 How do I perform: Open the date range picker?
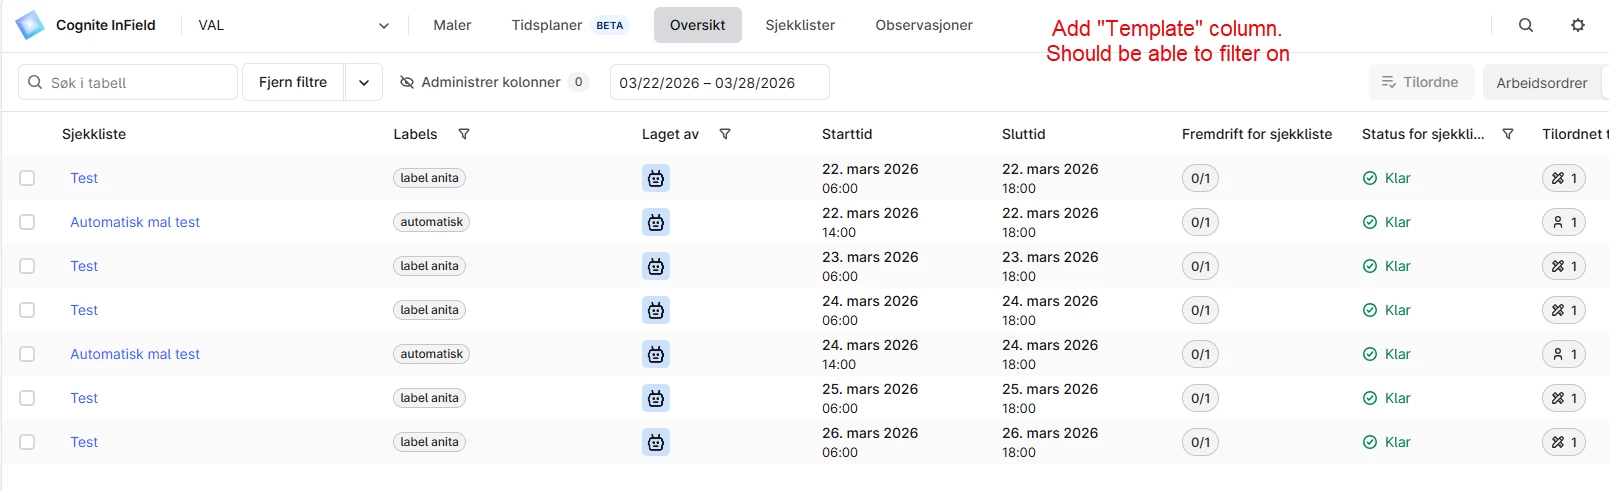pos(719,83)
